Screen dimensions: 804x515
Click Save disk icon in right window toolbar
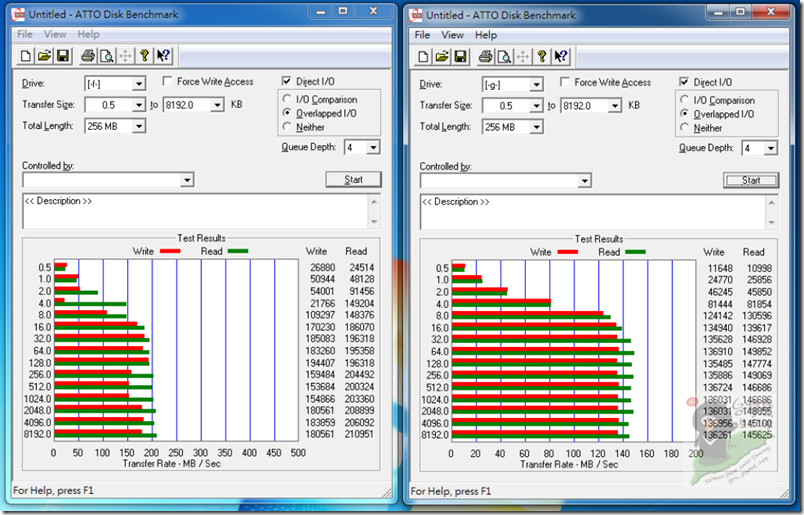(x=460, y=56)
